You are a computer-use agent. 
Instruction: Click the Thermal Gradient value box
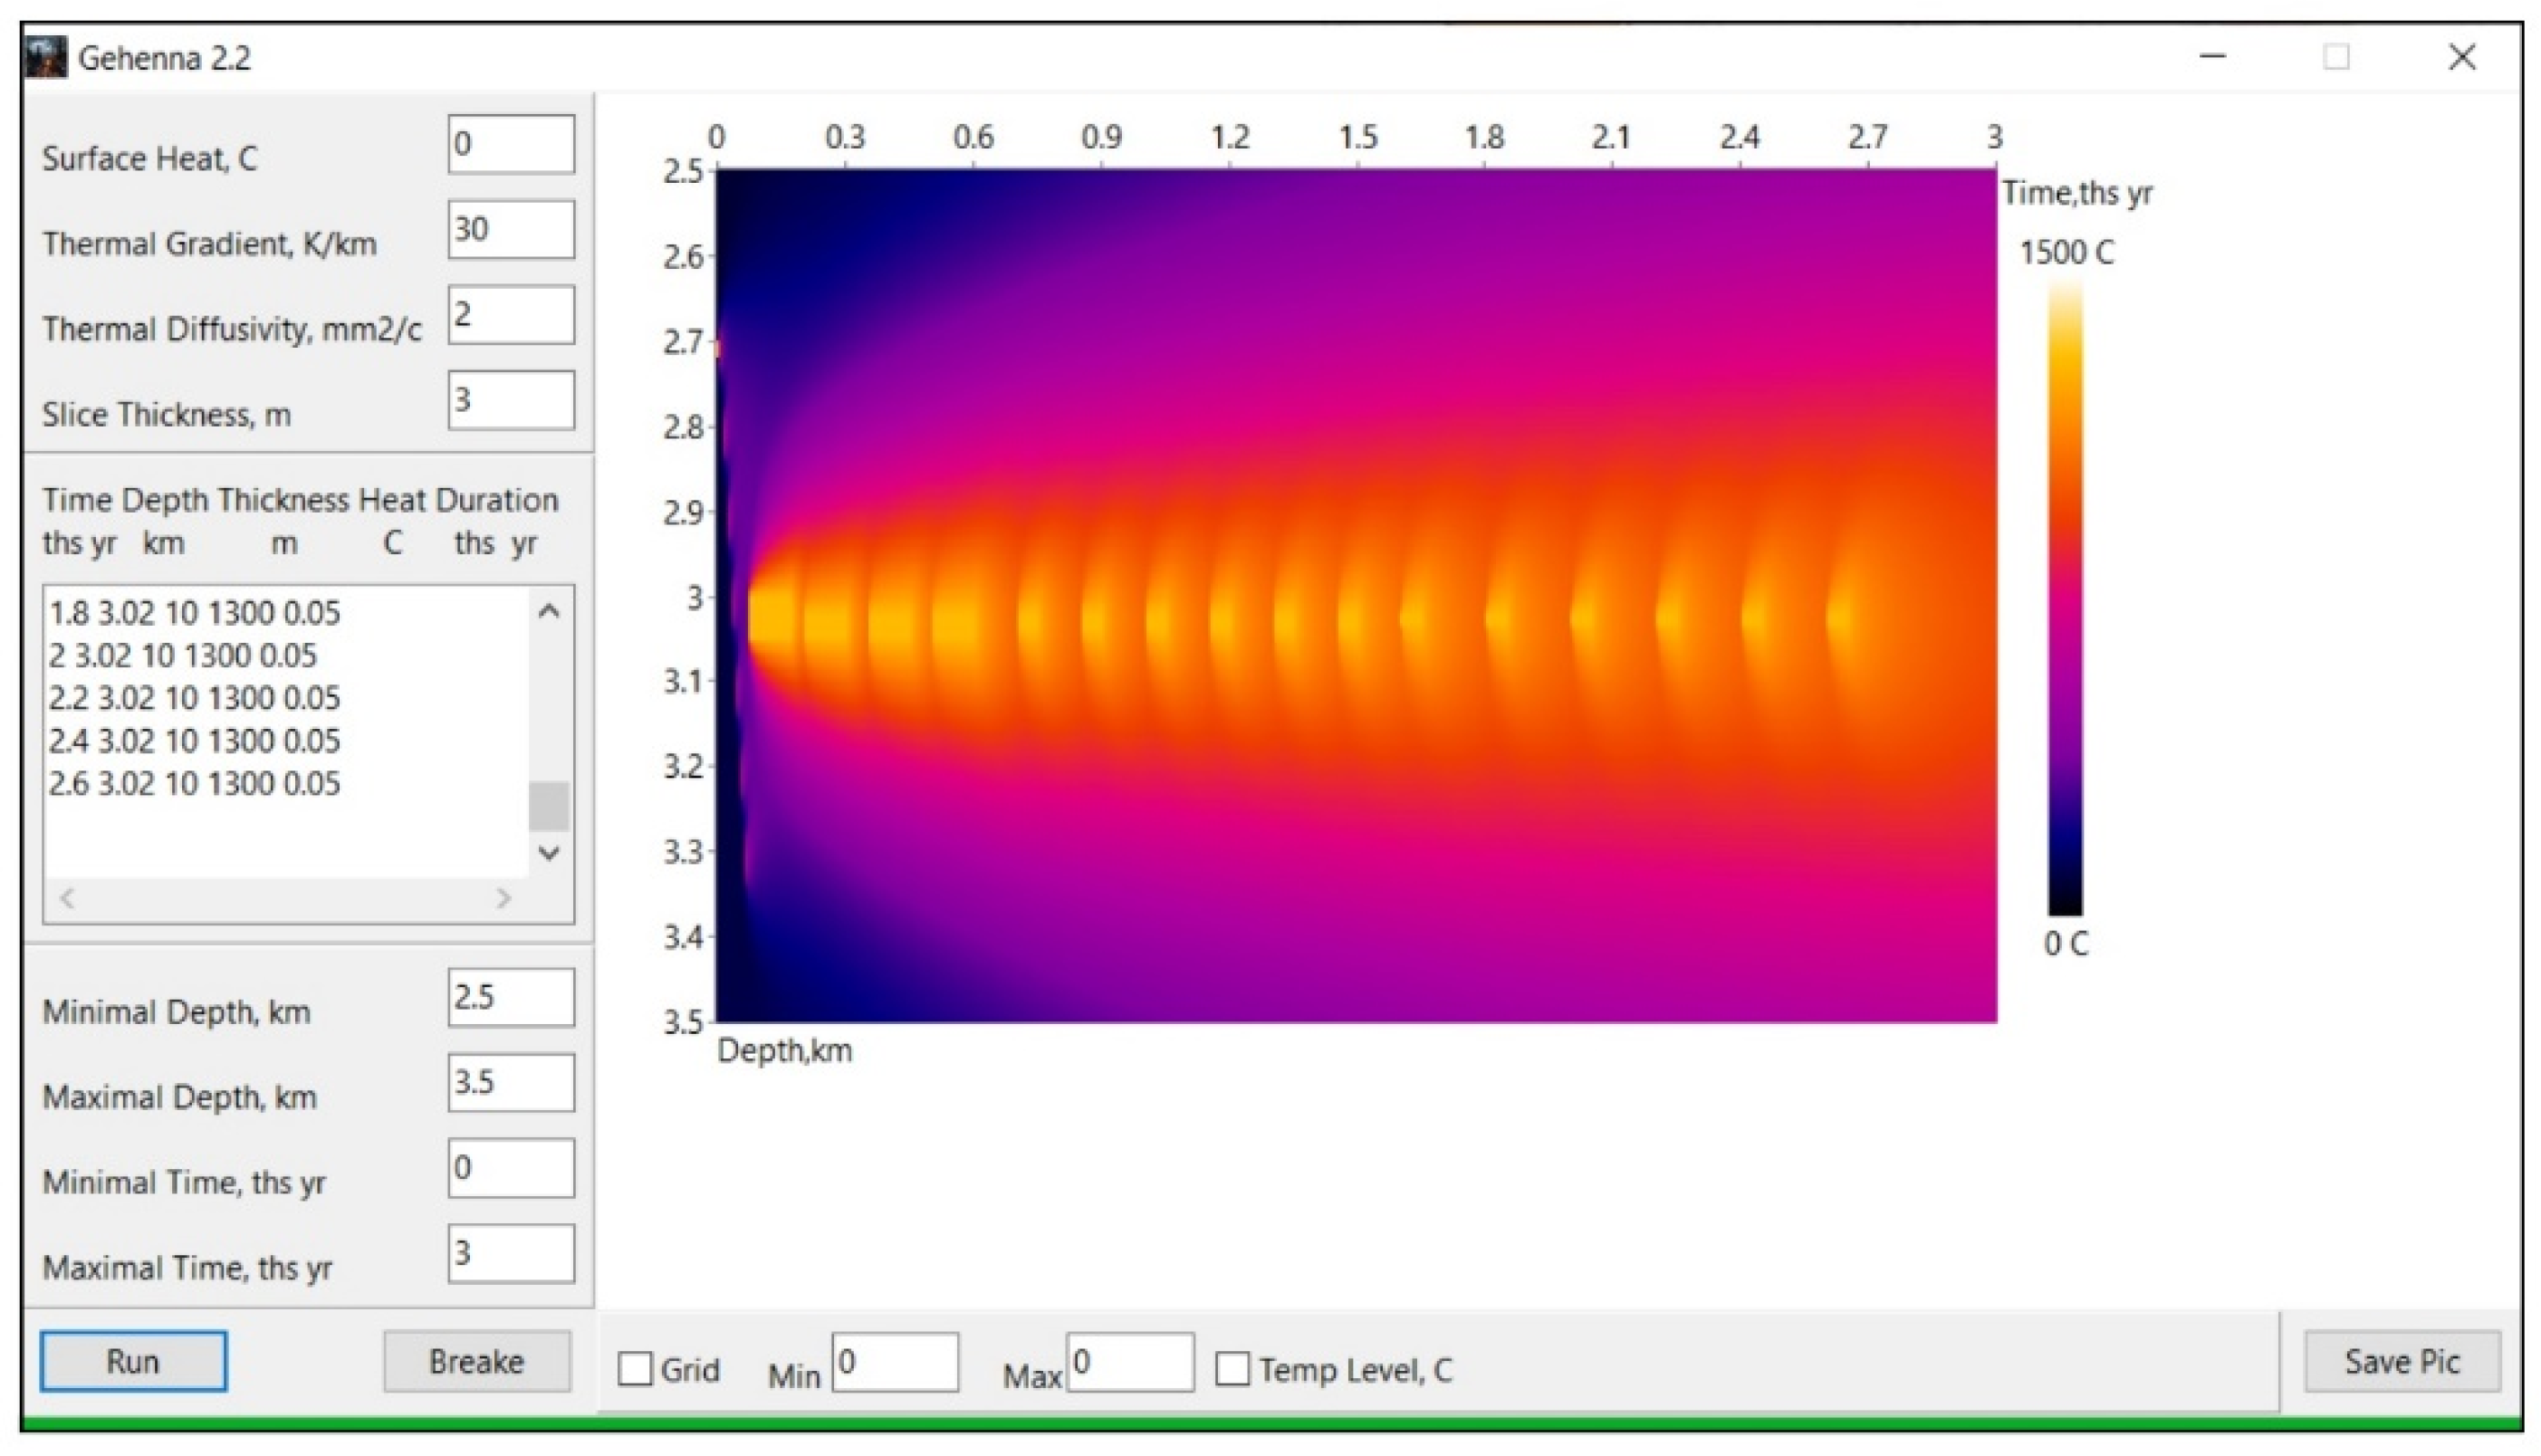pos(511,230)
